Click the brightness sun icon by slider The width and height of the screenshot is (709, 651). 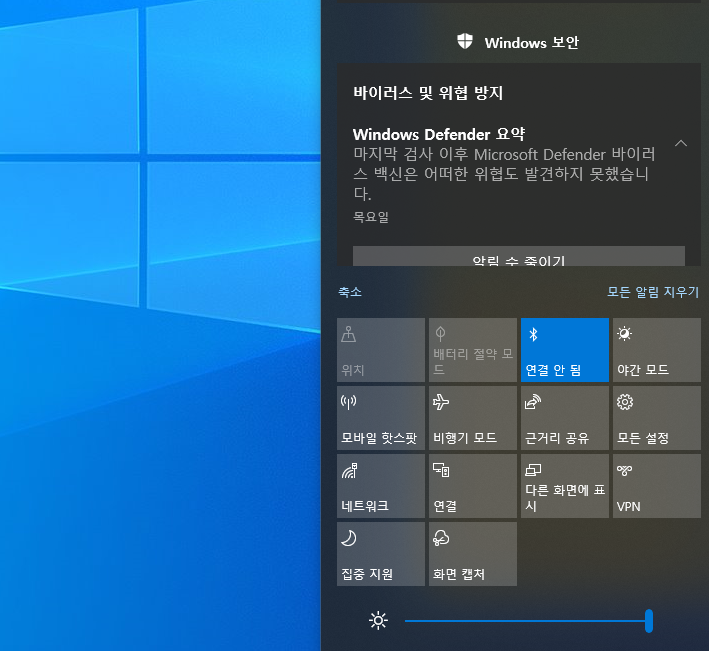click(378, 620)
